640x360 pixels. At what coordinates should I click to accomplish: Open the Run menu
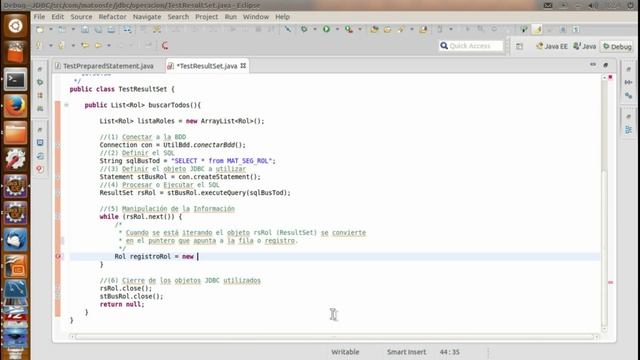(231, 17)
